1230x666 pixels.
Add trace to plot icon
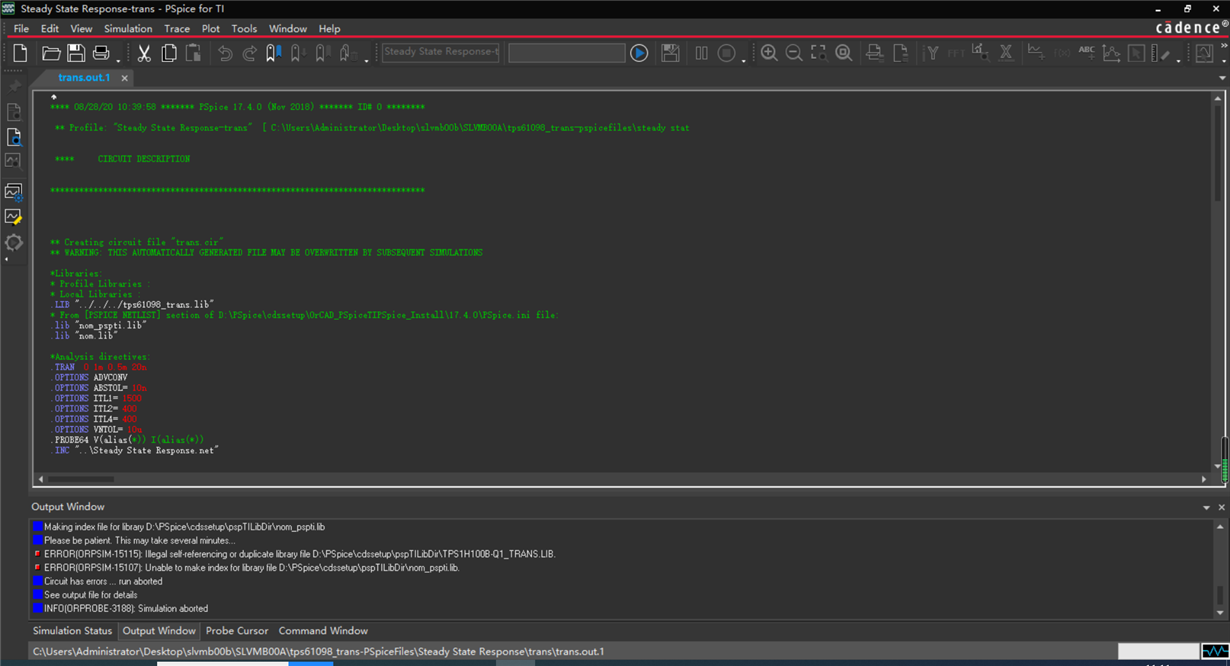(1036, 53)
